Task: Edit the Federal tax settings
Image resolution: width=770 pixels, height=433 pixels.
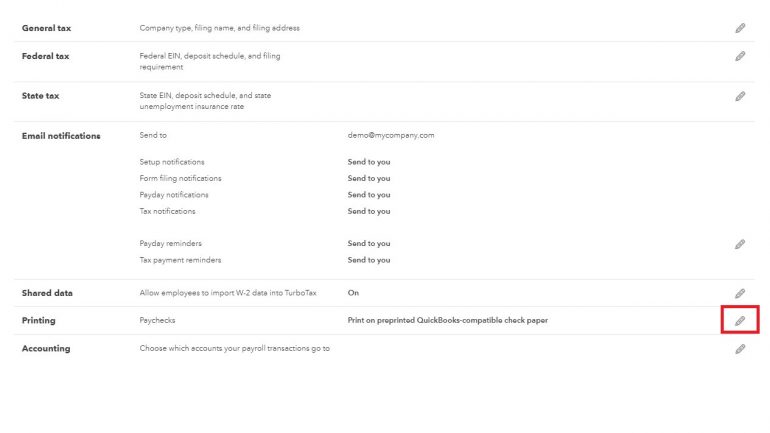Action: pyautogui.click(x=740, y=56)
